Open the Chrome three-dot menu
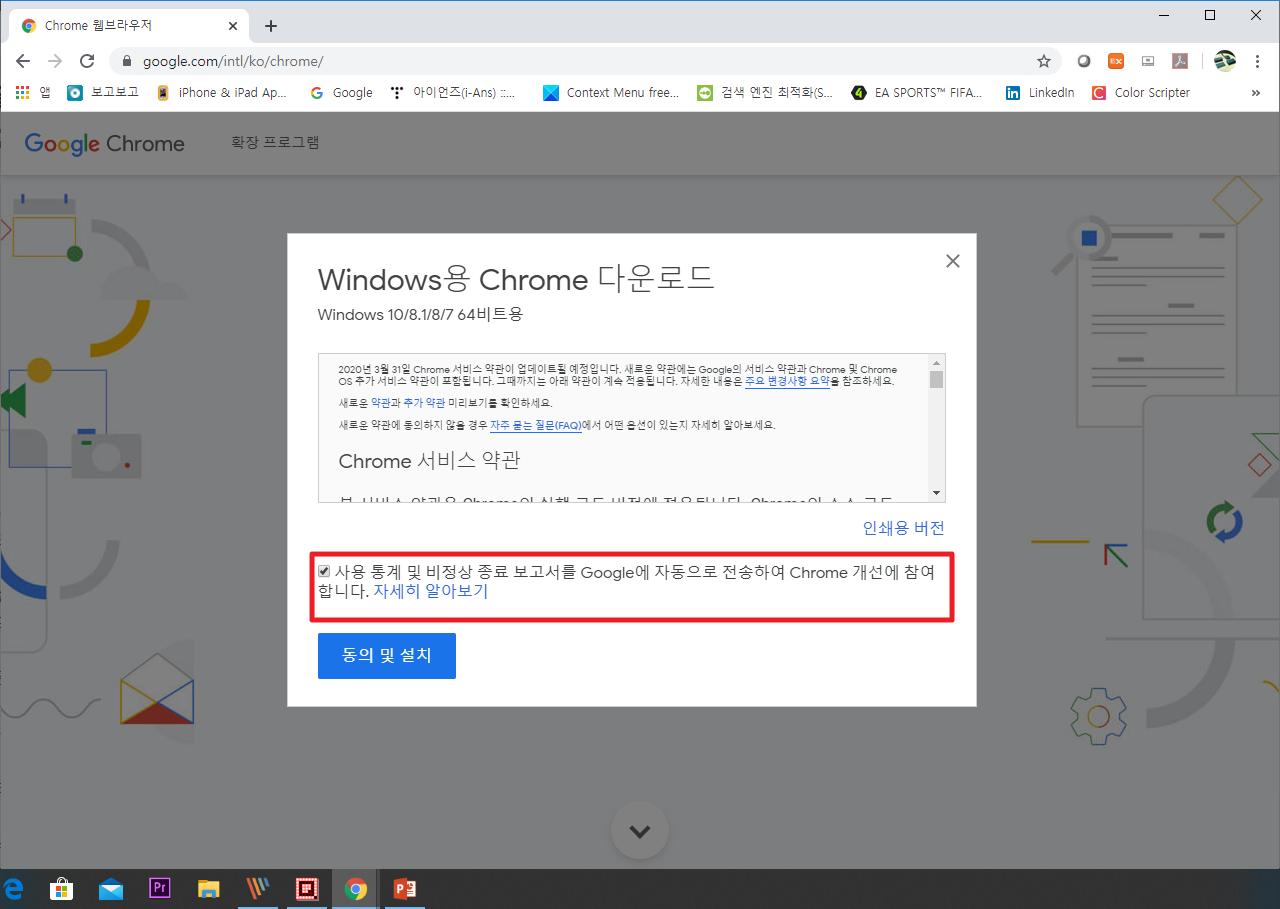Screen dimensions: 1280x909 click(x=1258, y=61)
